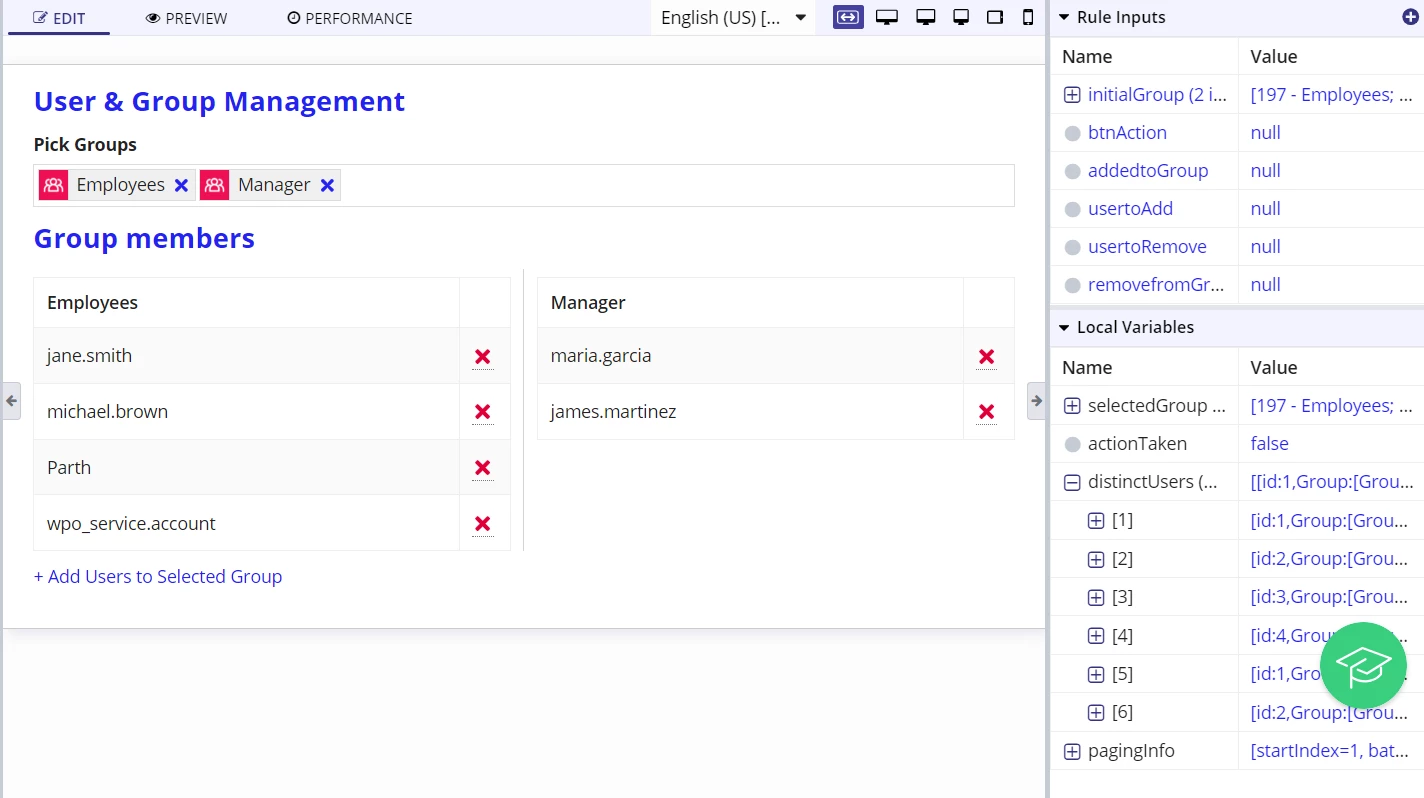Expand distinctUsers item [5]
1424x798 pixels.
point(1096,674)
